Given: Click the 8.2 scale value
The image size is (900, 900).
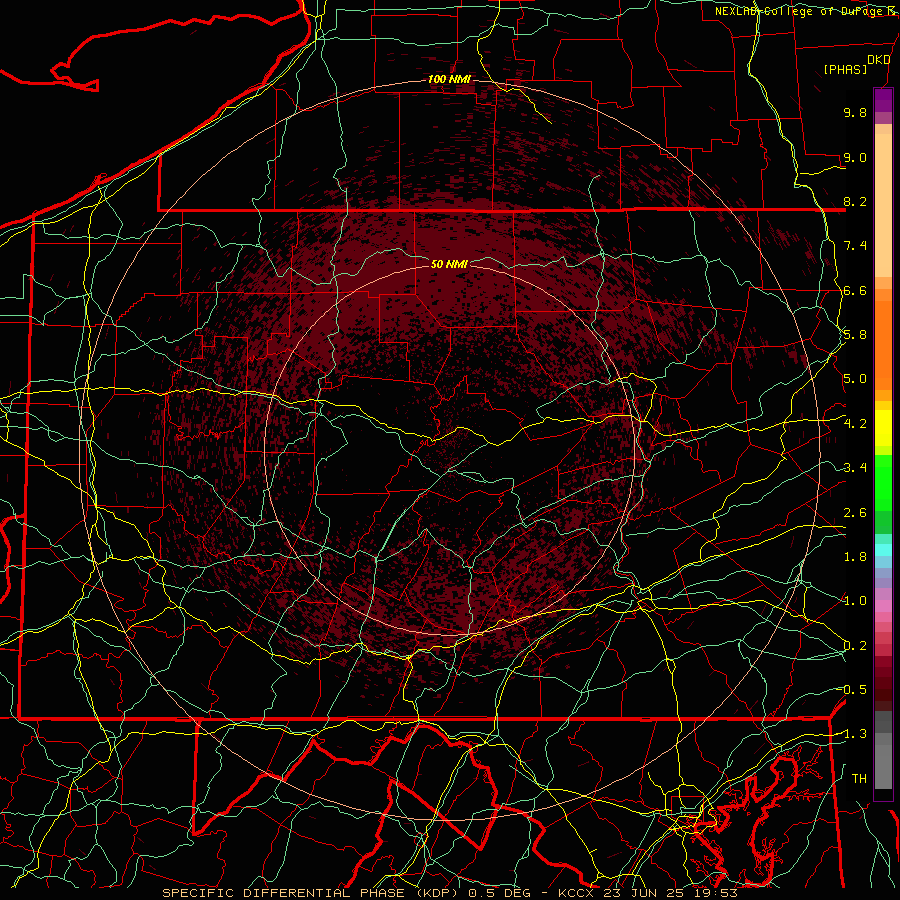Looking at the screenshot, I should (855, 201).
